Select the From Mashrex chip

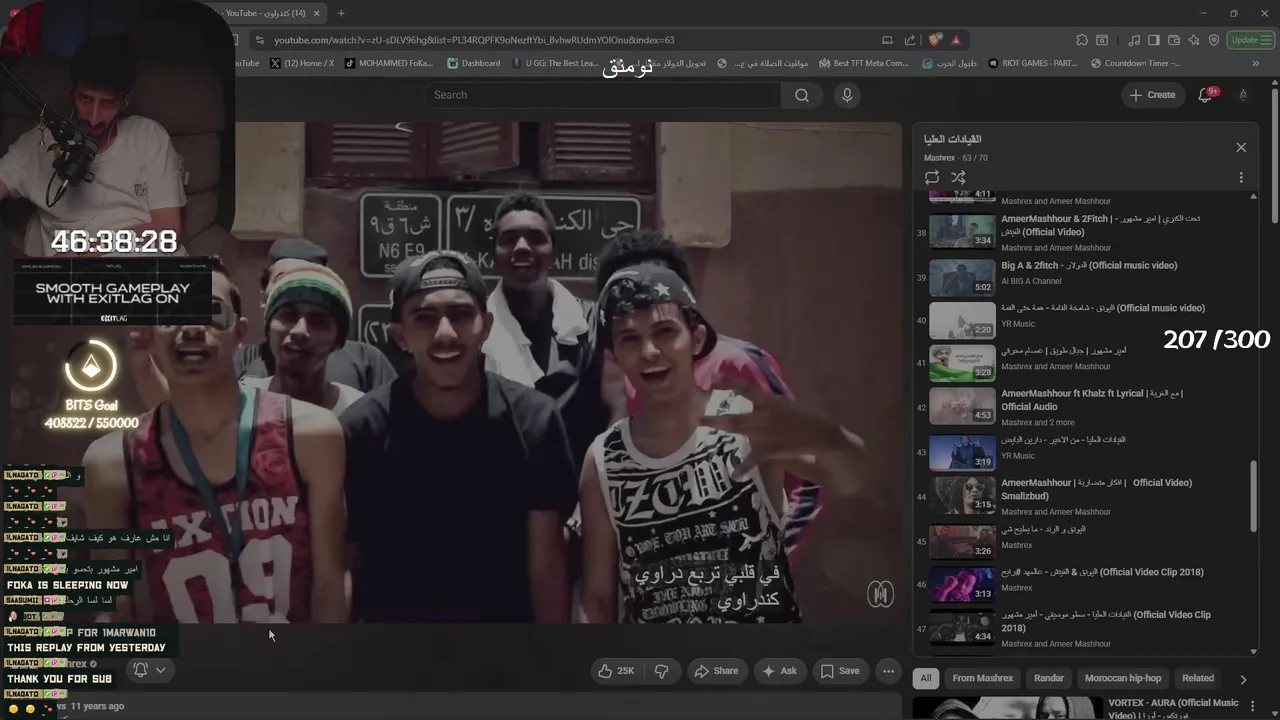[983, 678]
